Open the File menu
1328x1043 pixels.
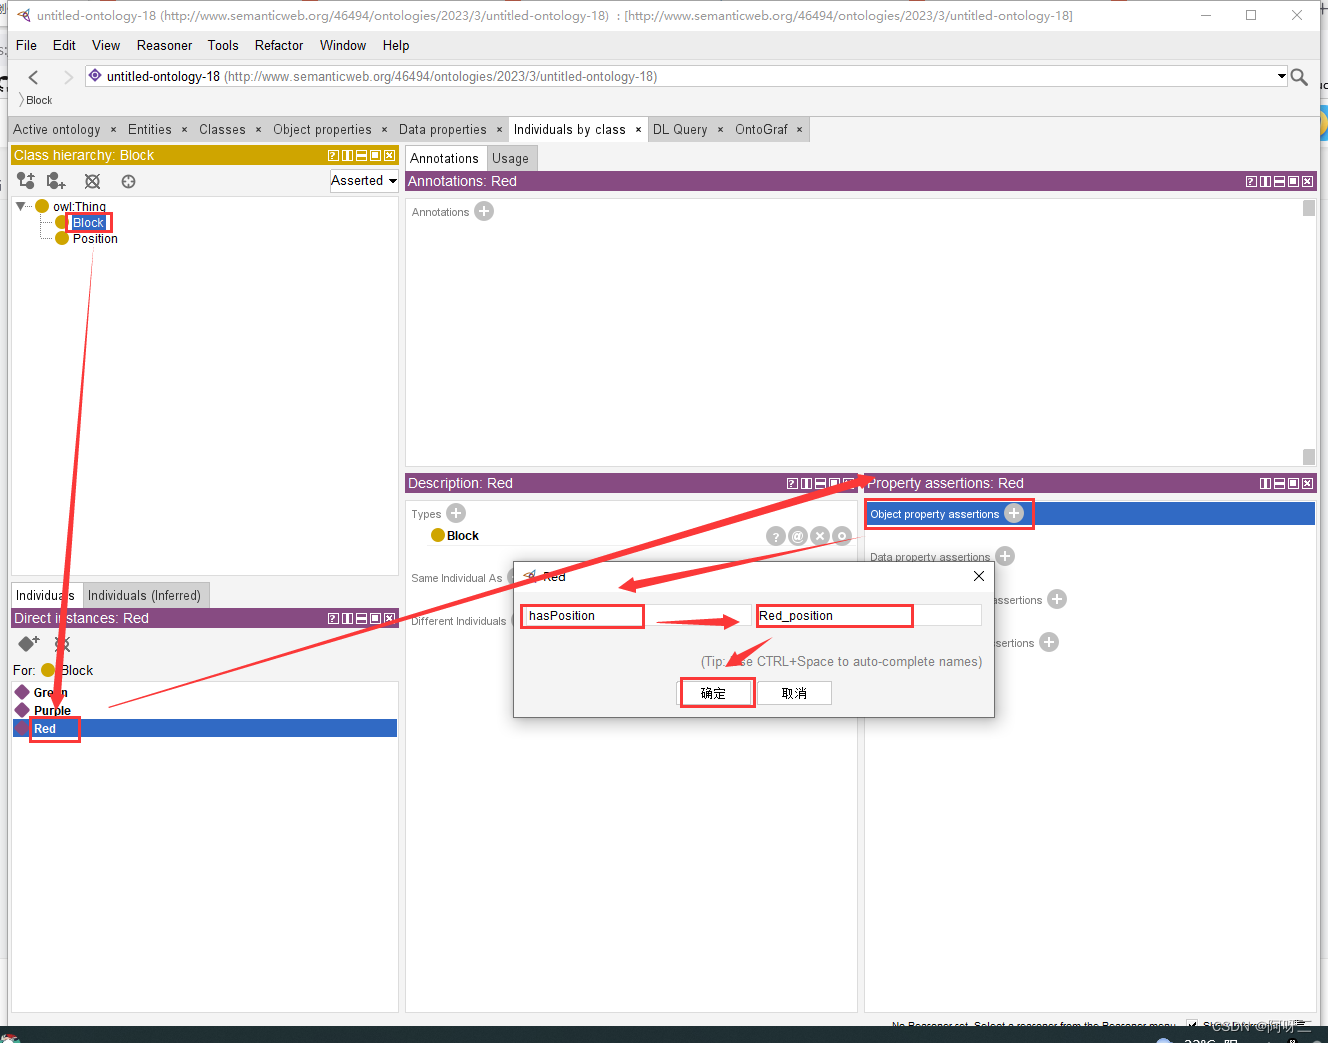click(26, 45)
